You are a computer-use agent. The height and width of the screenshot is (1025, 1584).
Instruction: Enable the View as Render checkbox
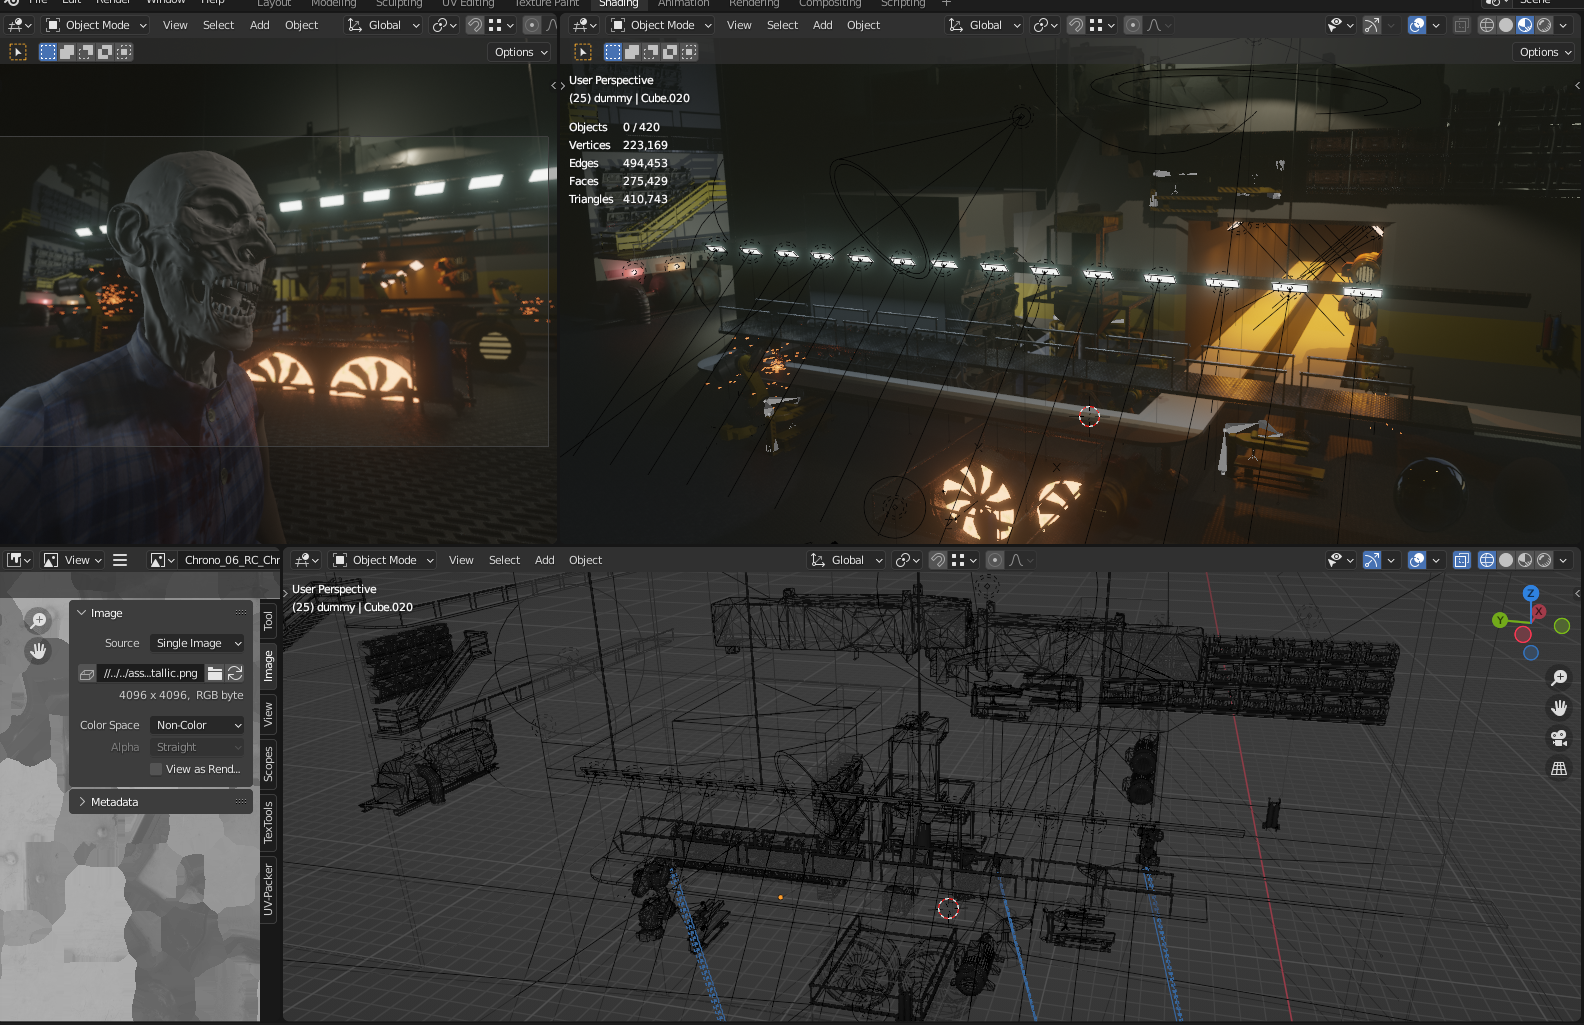156,769
